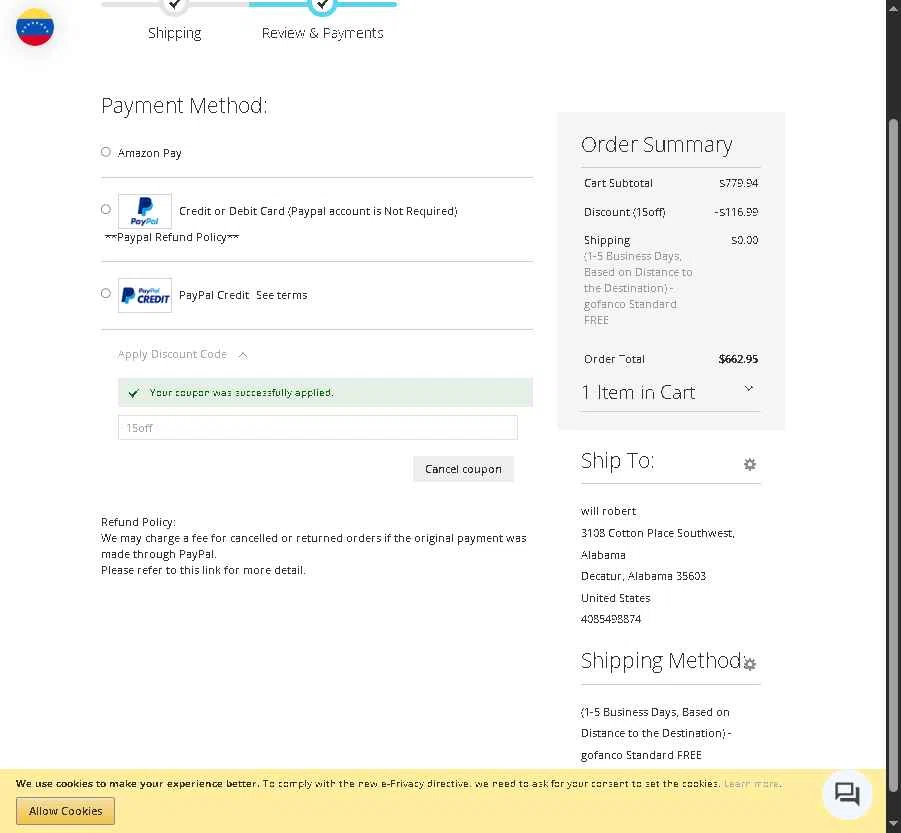Click the Venezuela flag icon
901x833 pixels.
click(35, 27)
